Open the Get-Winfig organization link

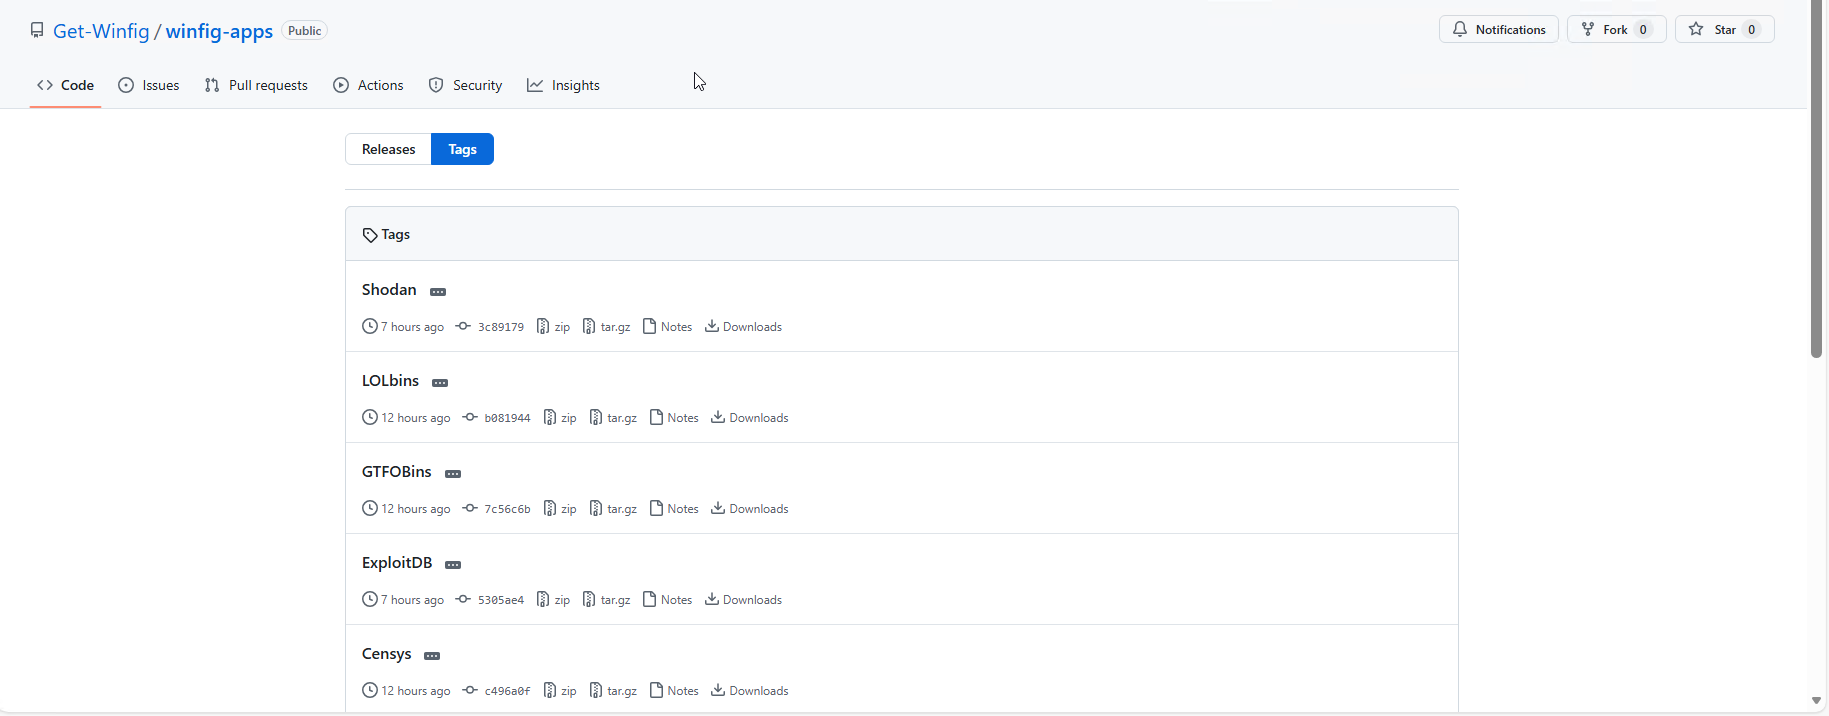(x=101, y=31)
